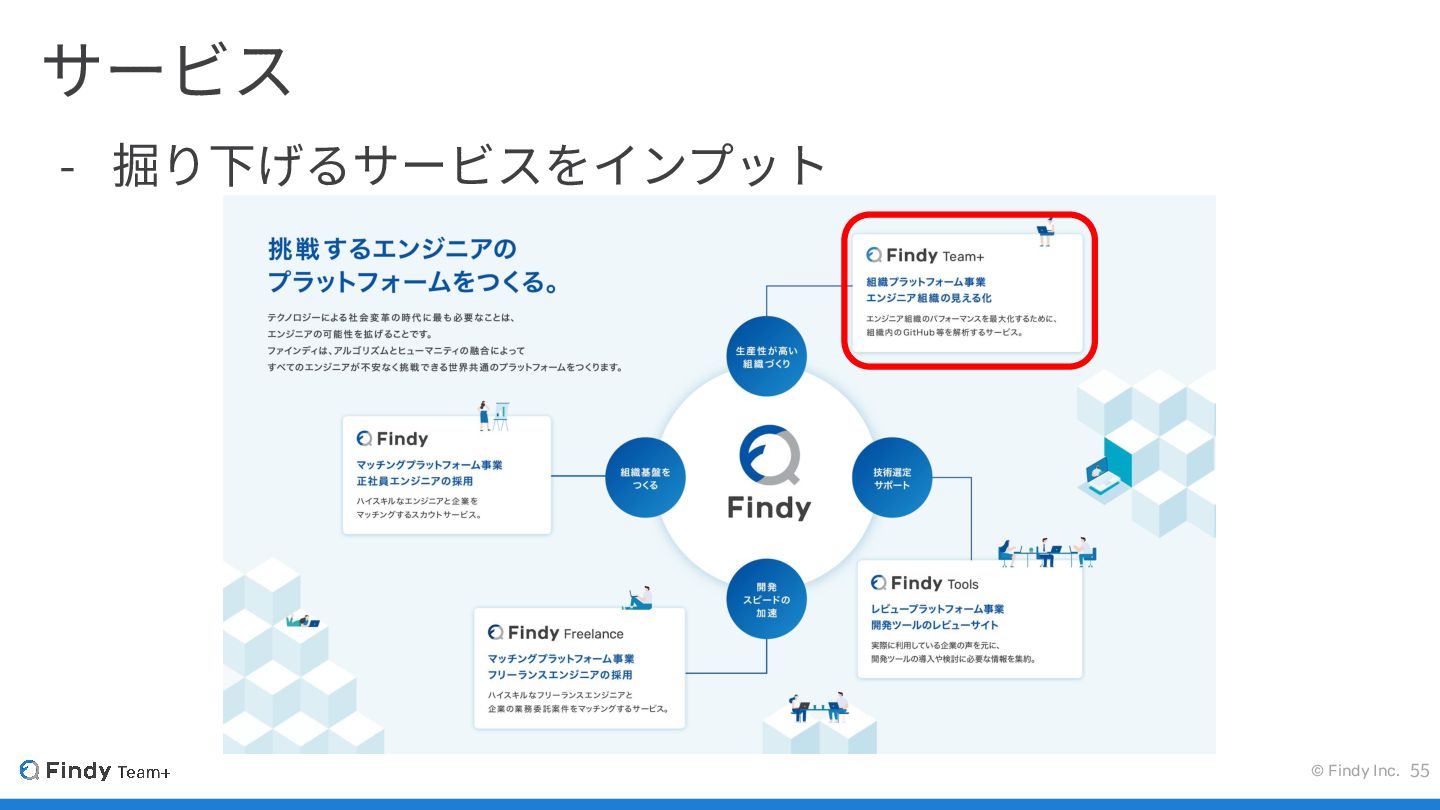Click 組織プラットフォーム事業 text in Team+ card
The width and height of the screenshot is (1440, 810).
[x=926, y=282]
